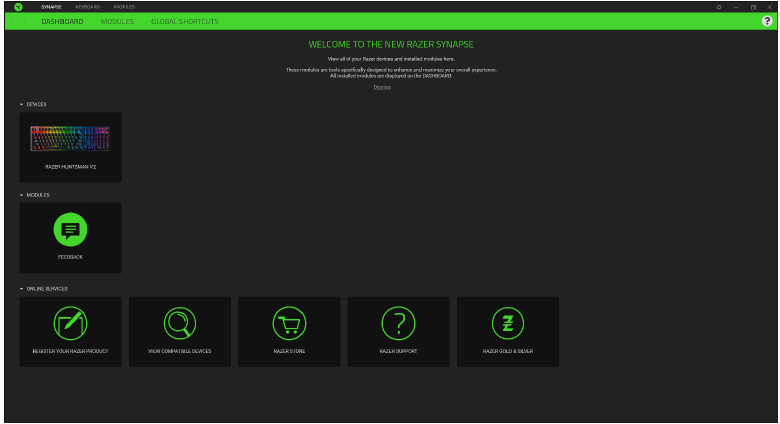Go back with the left arrow
780x424 pixels.
(x=12, y=21)
